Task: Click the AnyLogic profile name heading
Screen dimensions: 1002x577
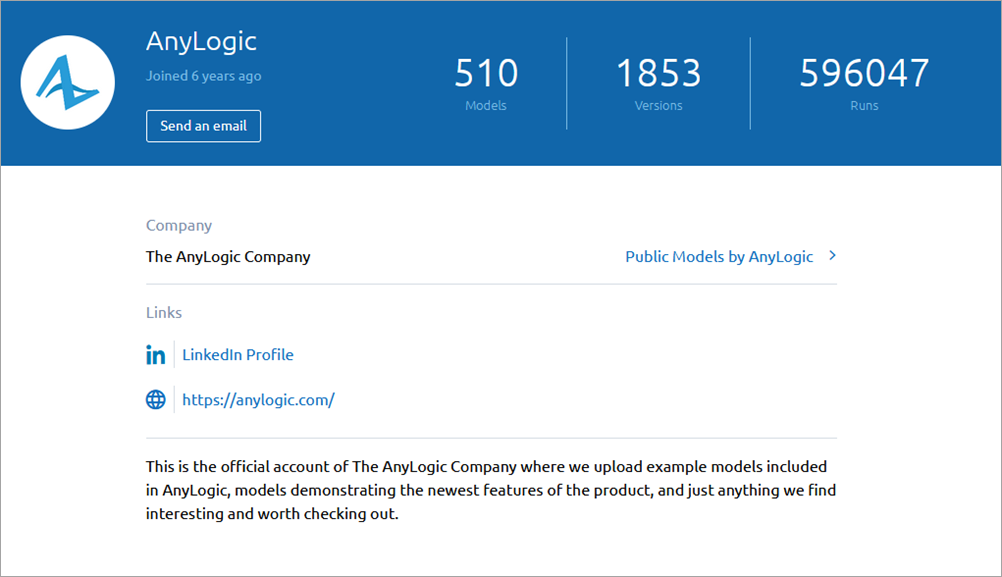Action: [201, 42]
